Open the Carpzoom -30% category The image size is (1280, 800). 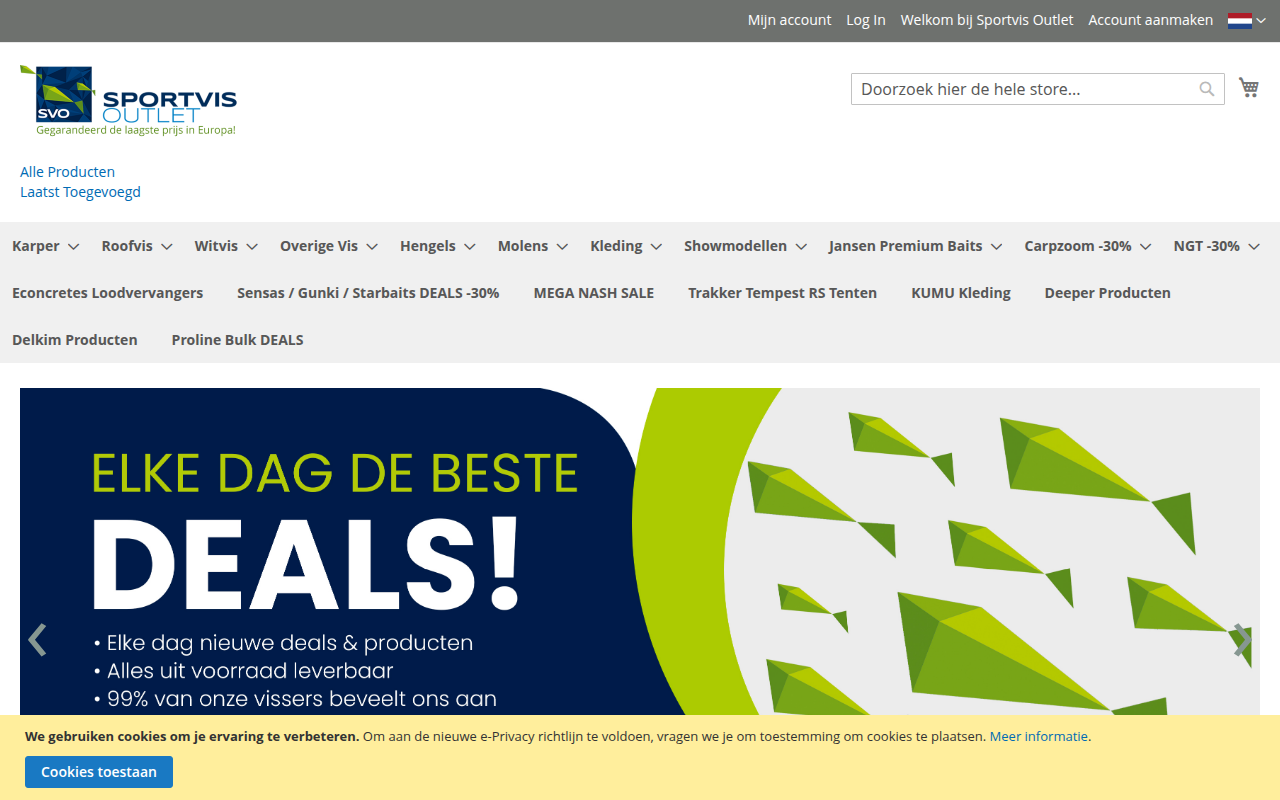1078,246
